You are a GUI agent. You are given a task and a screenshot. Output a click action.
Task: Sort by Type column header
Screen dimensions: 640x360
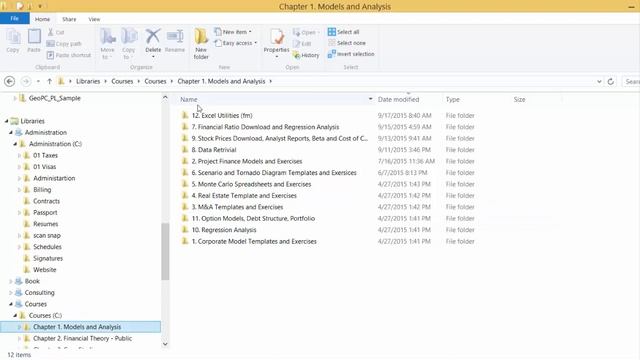[453, 99]
